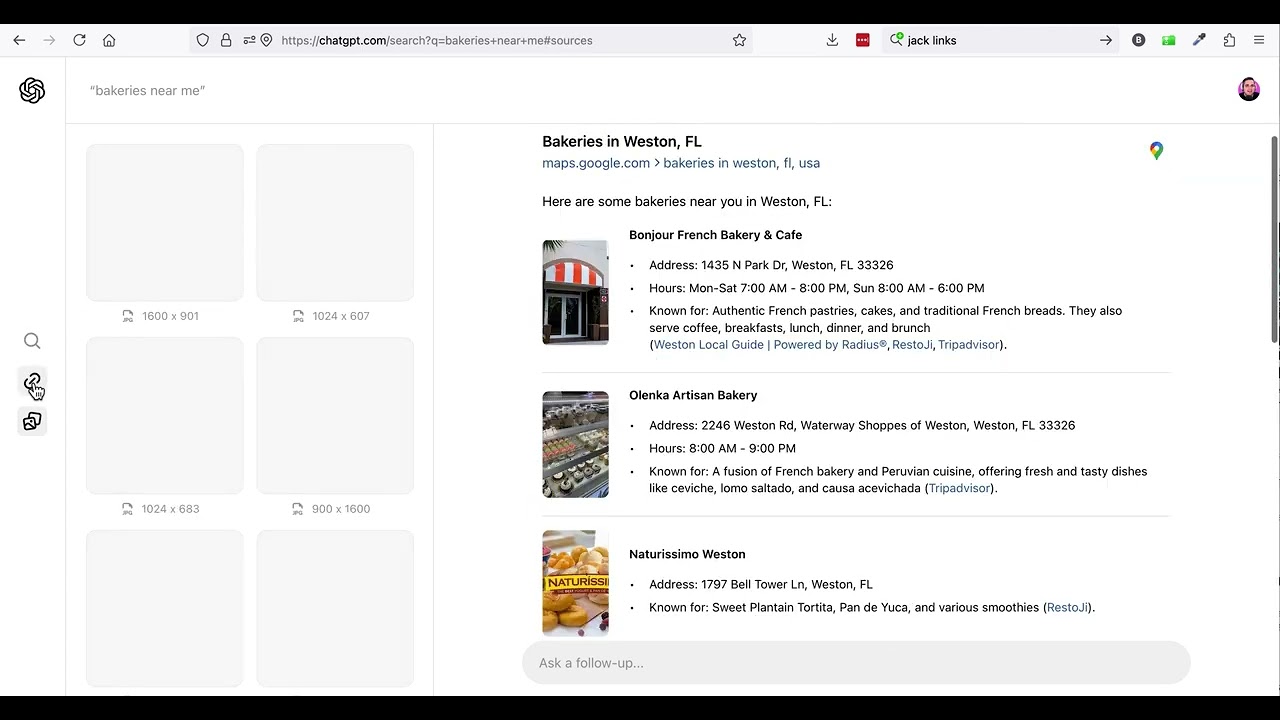The width and height of the screenshot is (1280, 720).
Task: Click the browser forward arrow
Action: (x=49, y=40)
